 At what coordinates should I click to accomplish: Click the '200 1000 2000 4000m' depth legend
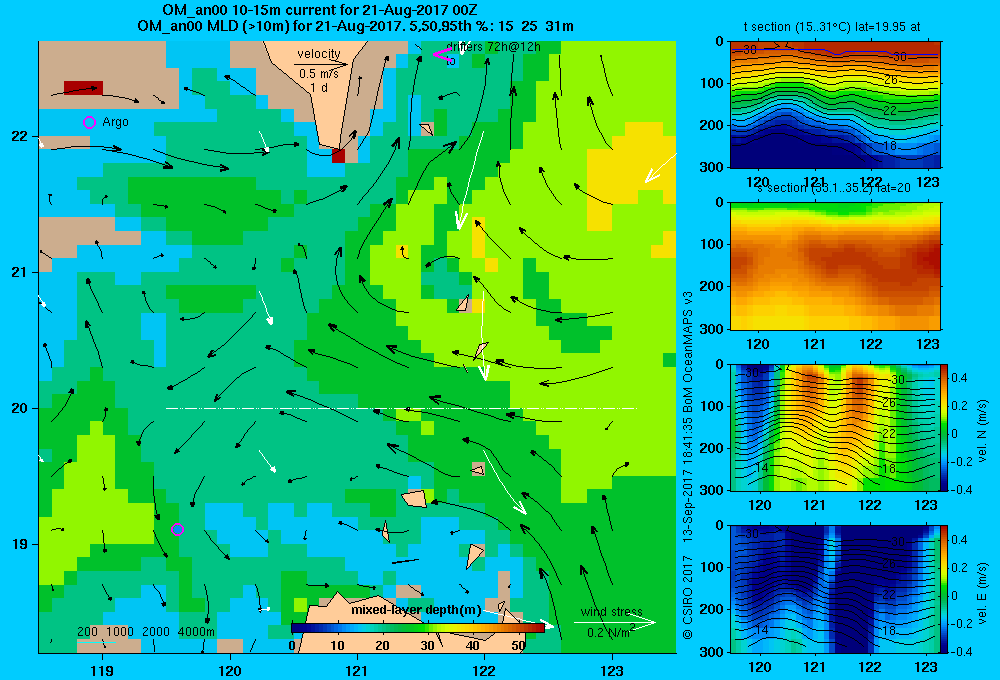coord(146,632)
